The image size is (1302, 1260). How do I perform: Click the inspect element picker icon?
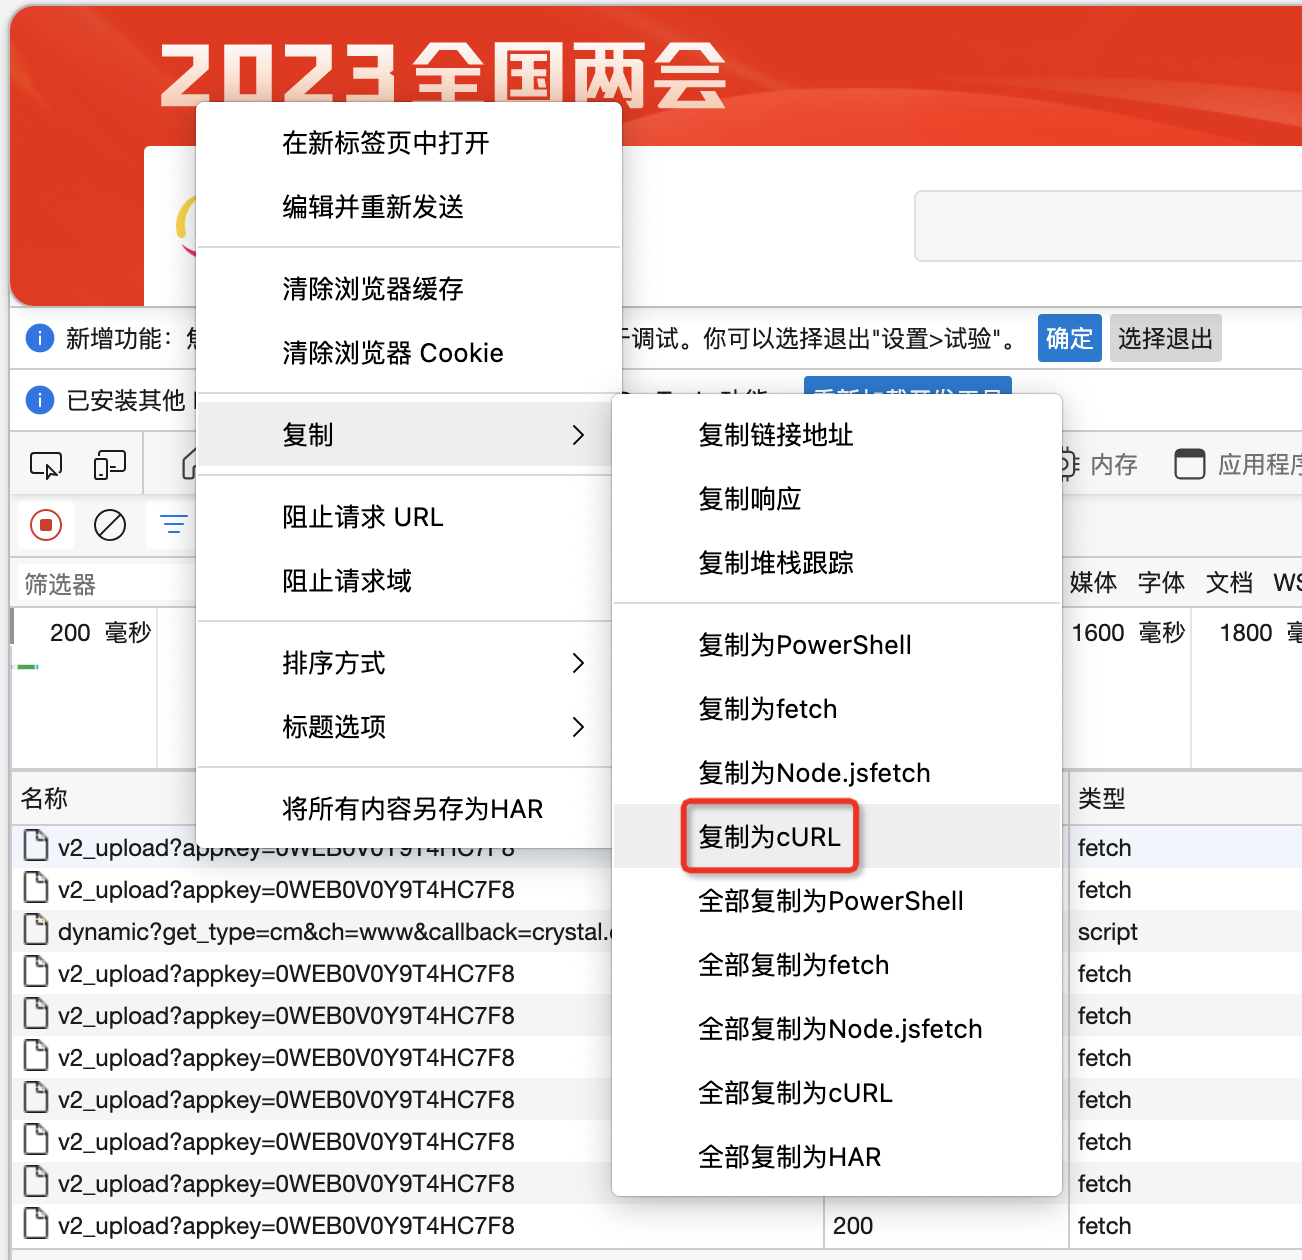(46, 465)
